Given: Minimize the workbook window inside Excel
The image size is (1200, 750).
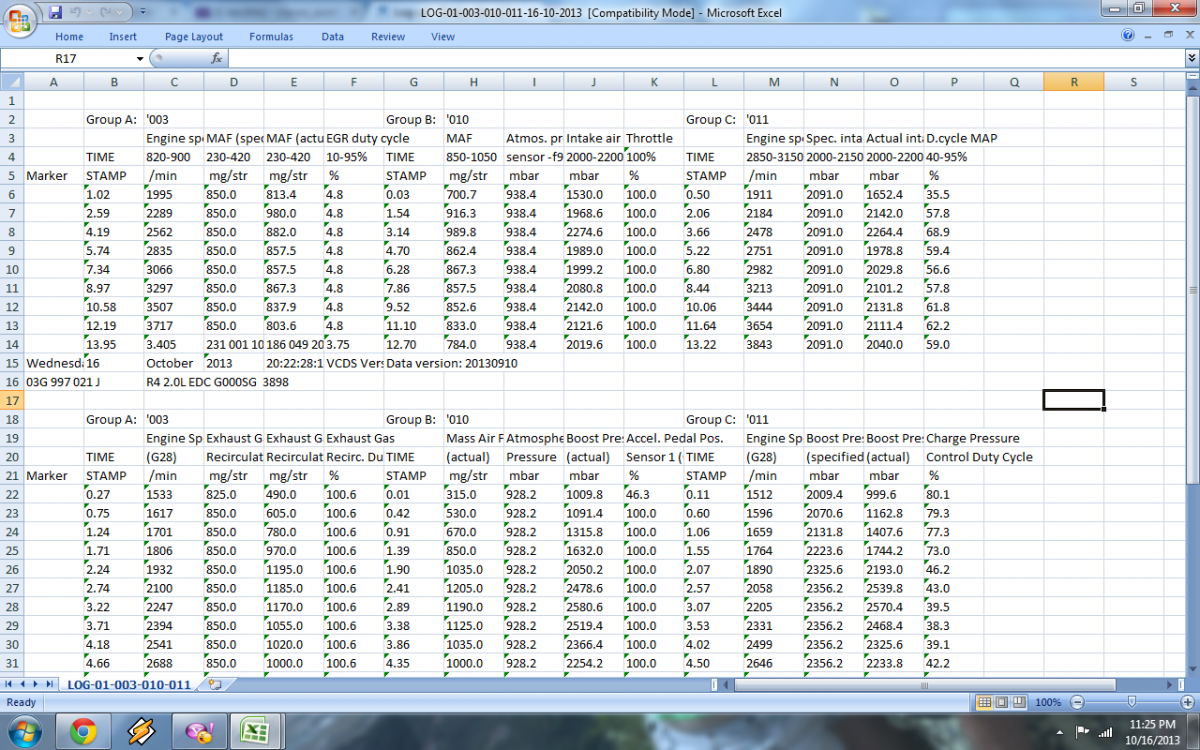Looking at the screenshot, I should (x=1149, y=36).
